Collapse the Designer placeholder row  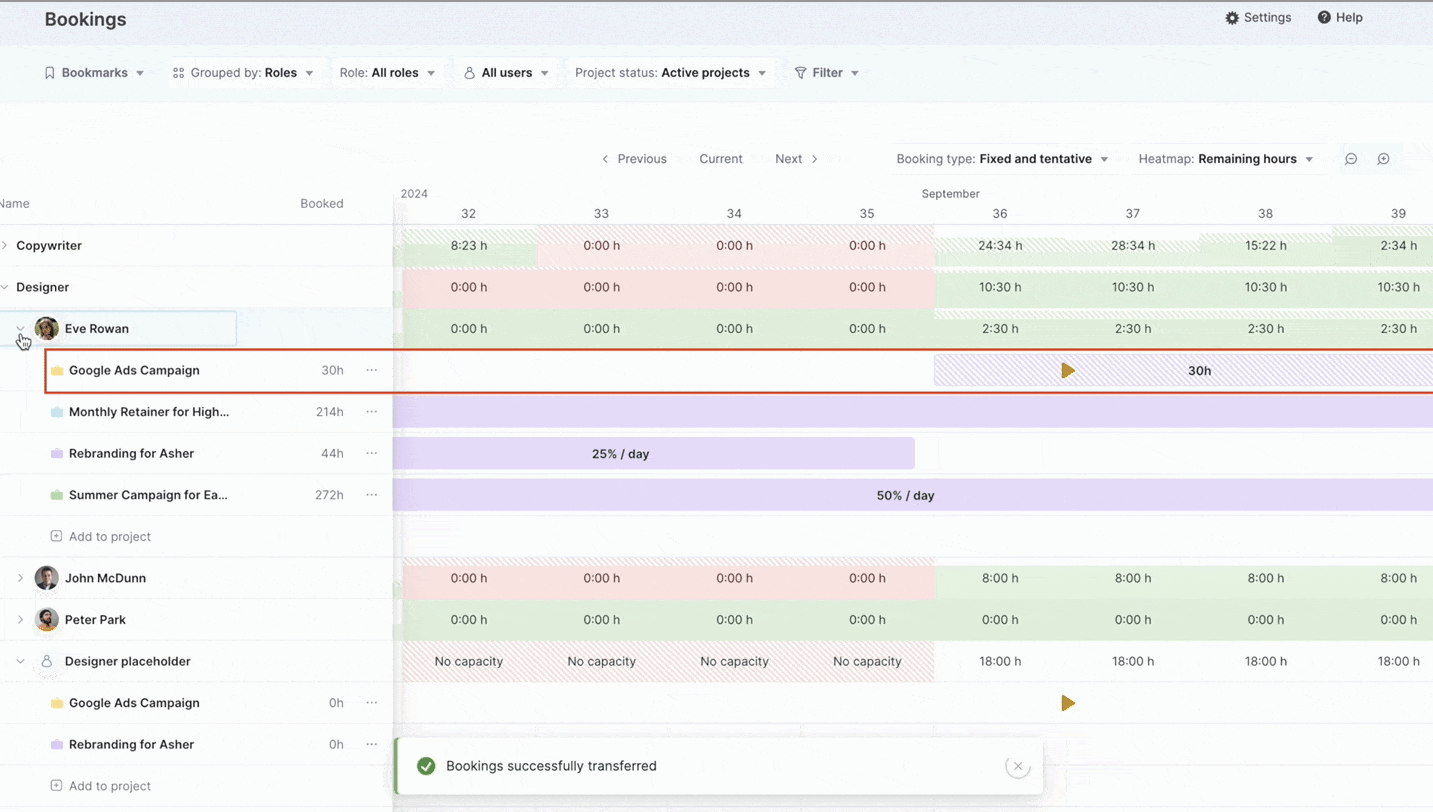click(x=20, y=661)
